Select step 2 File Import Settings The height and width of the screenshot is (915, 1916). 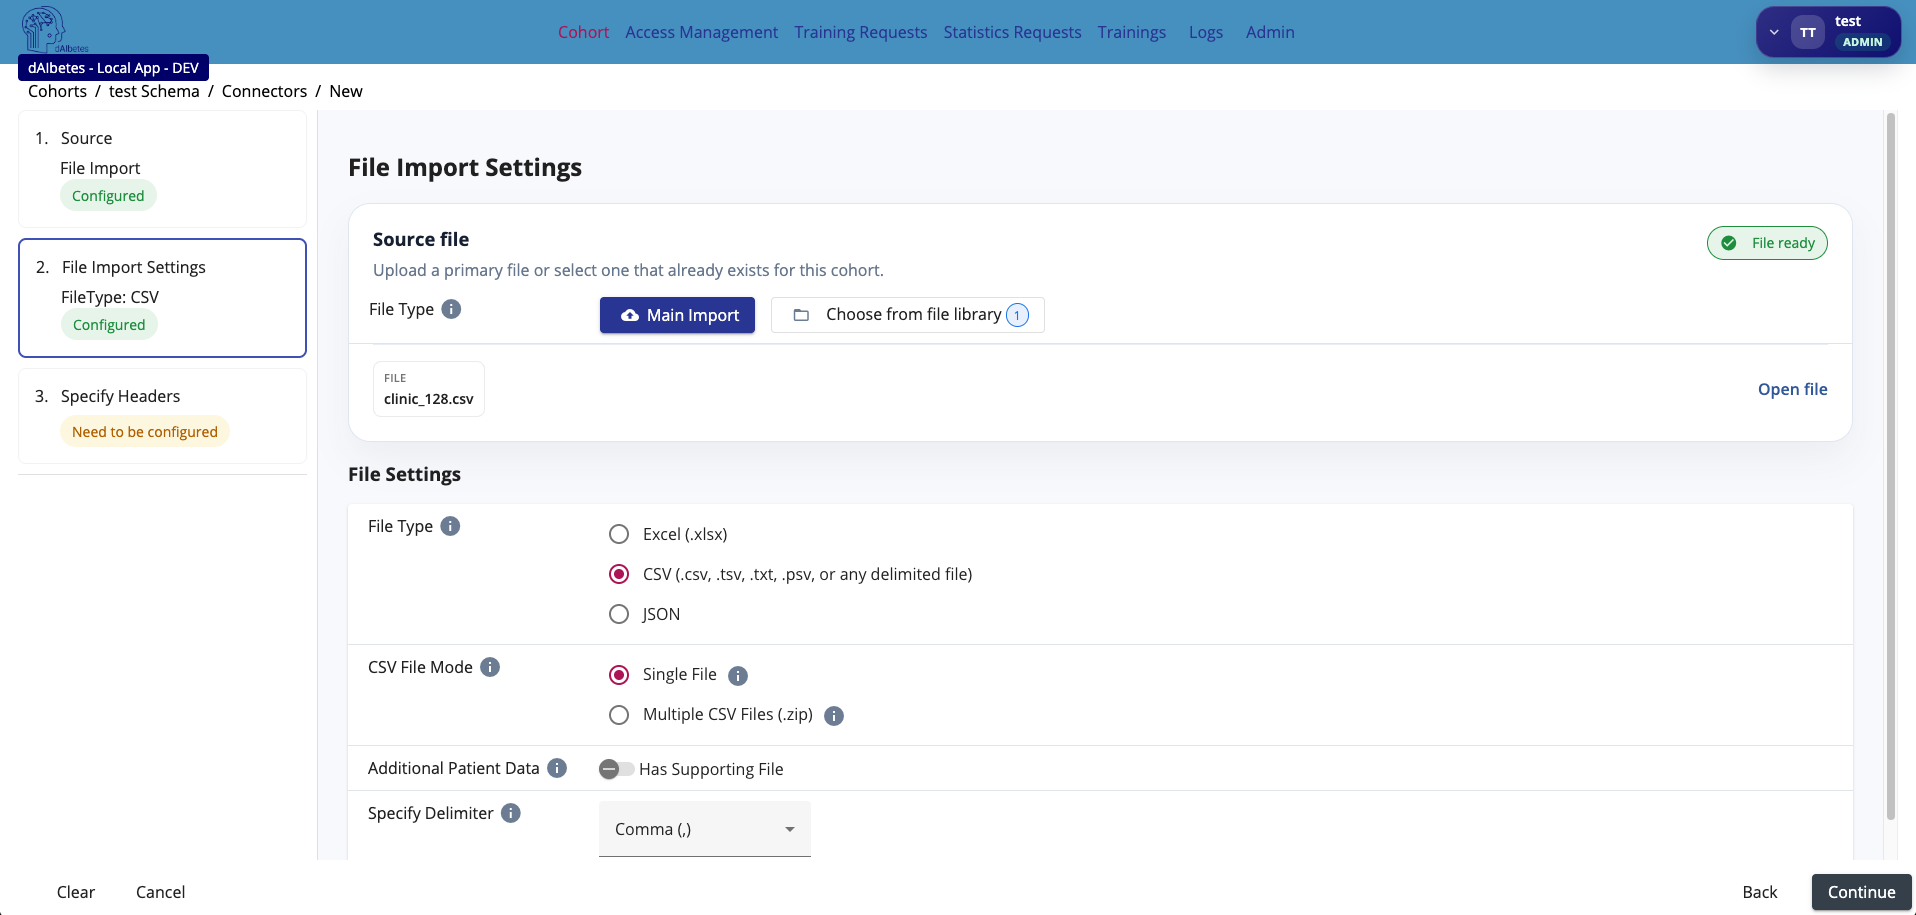click(162, 298)
